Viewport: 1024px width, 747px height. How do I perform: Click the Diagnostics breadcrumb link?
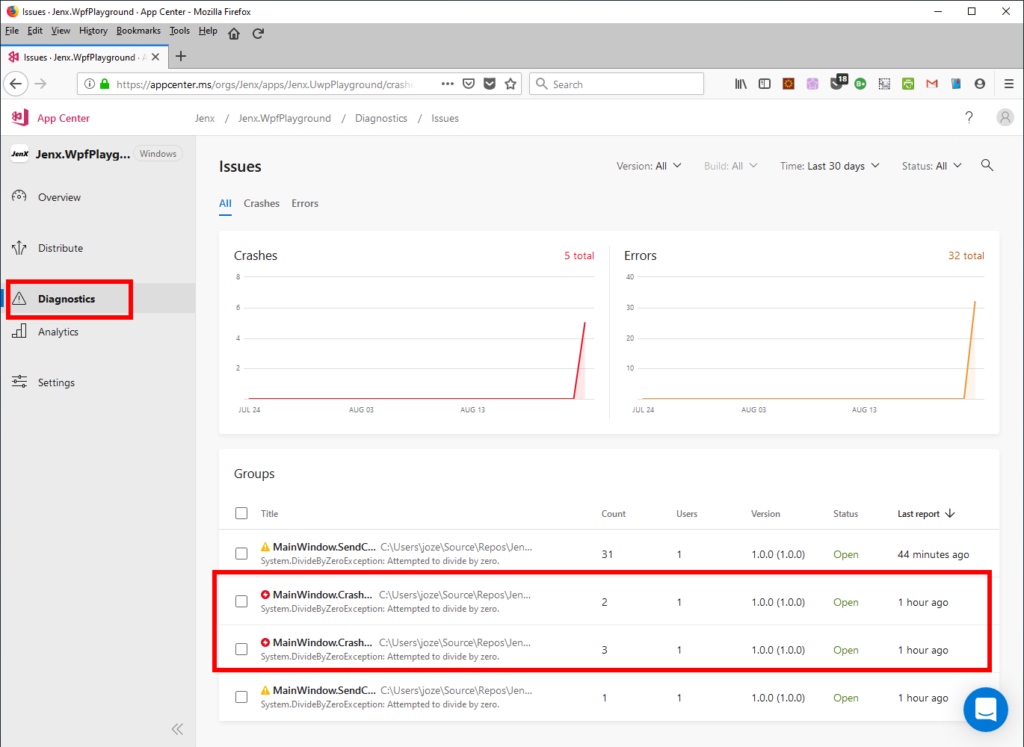[x=381, y=118]
